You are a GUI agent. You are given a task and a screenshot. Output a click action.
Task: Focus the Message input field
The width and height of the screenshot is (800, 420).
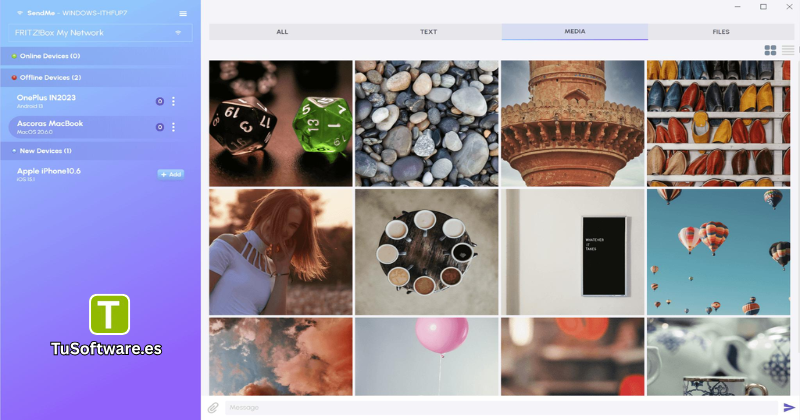click(x=502, y=408)
